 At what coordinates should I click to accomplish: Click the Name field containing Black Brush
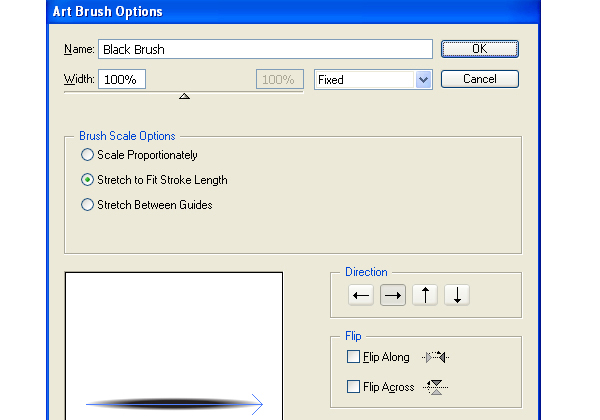[265, 49]
